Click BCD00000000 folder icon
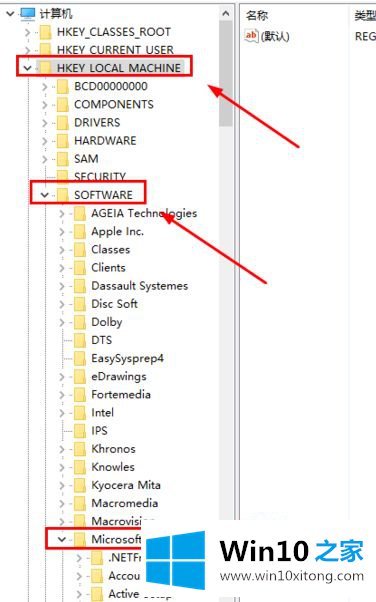 (63, 86)
